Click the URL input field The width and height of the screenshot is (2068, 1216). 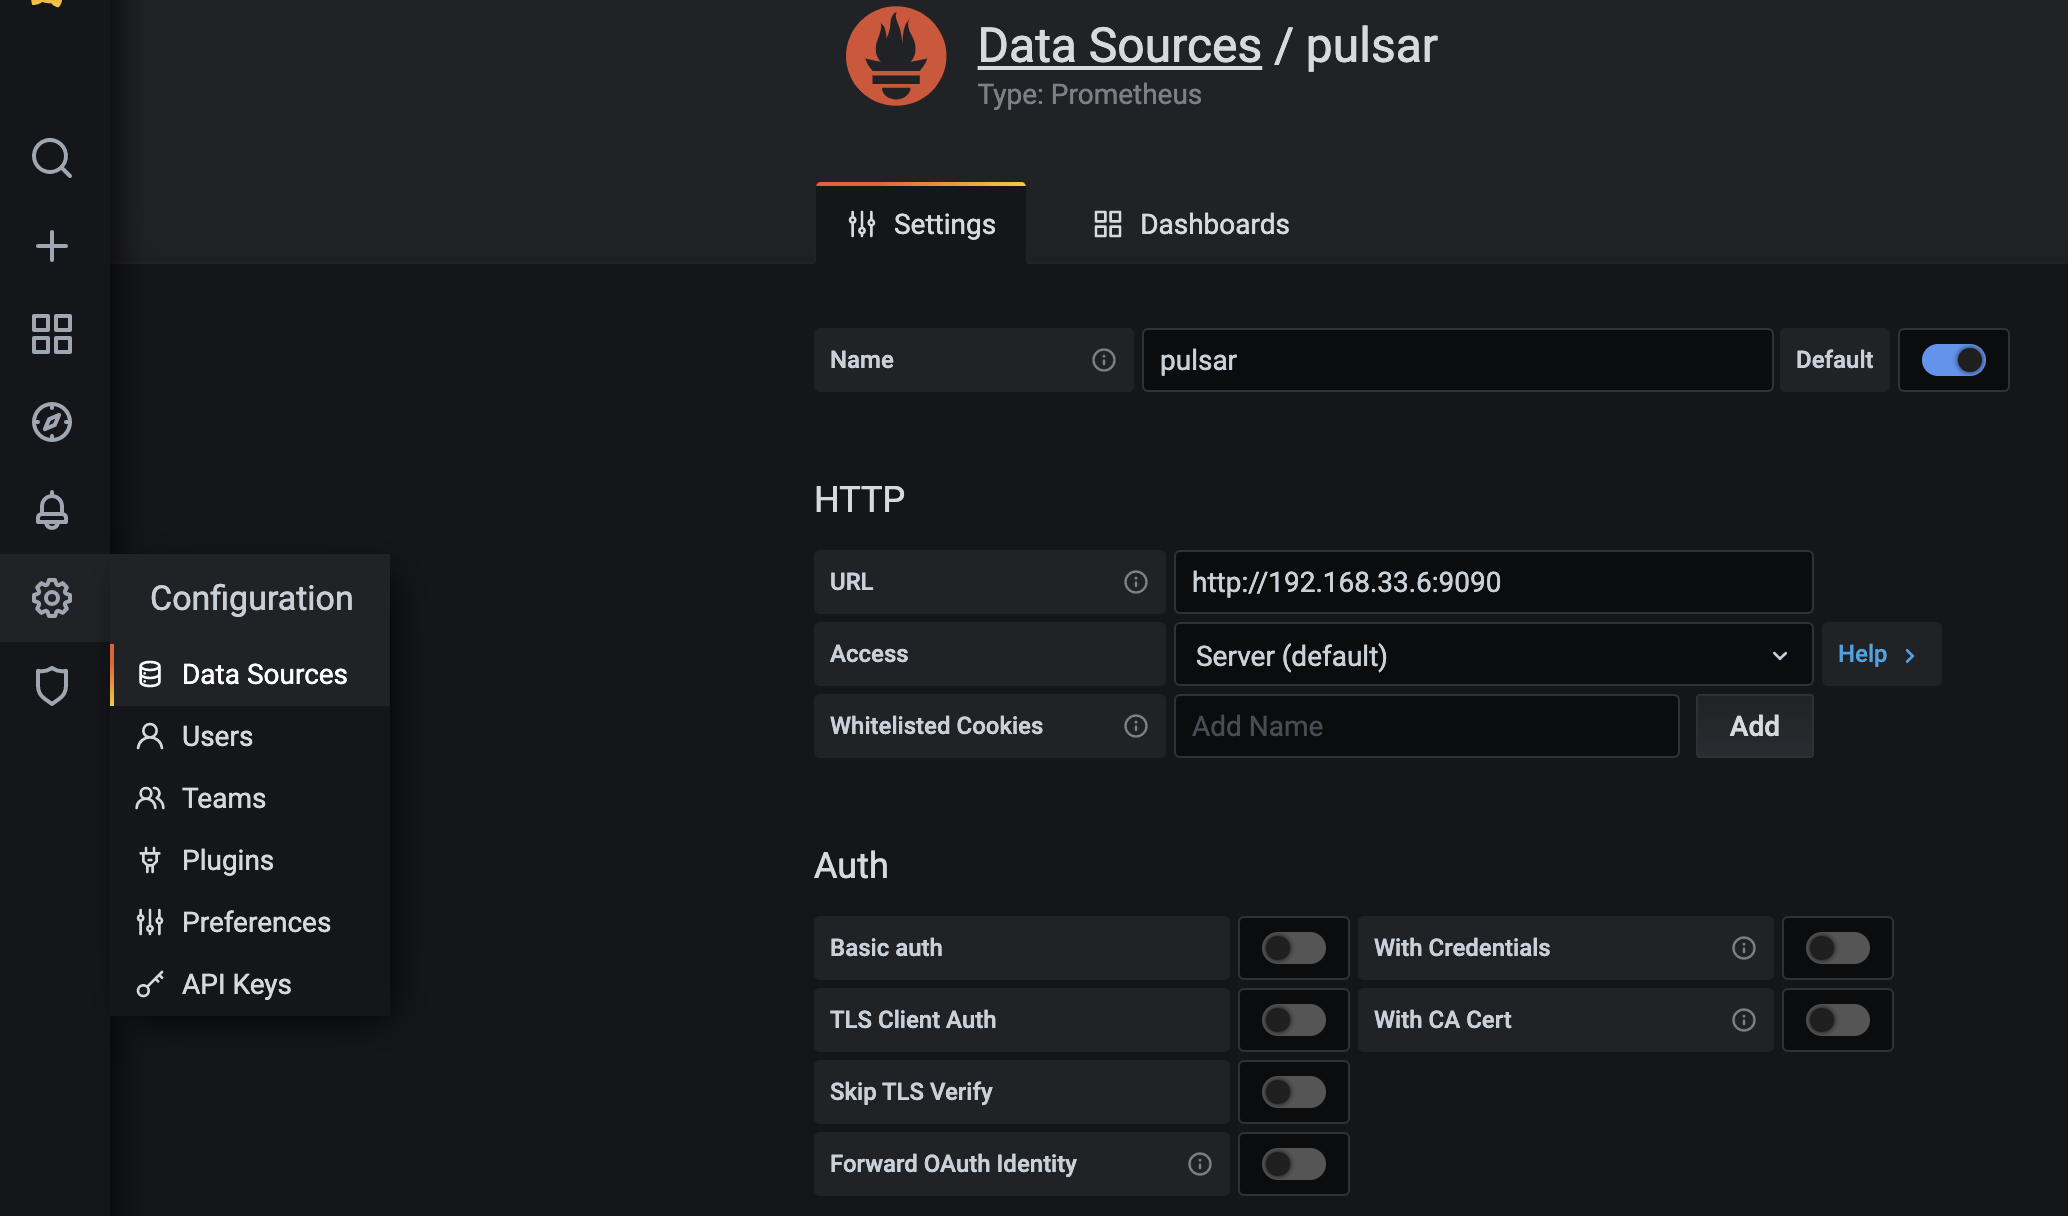[1493, 582]
